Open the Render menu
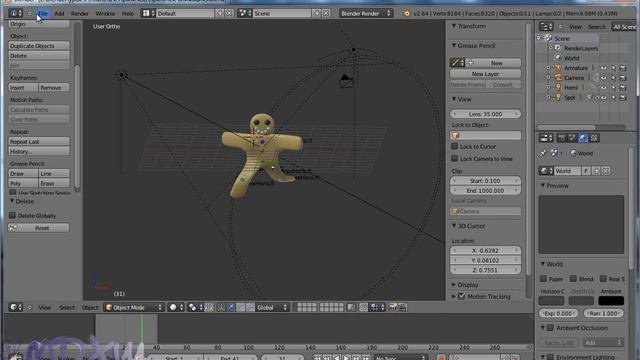Screen dimensions: 640x360 pyautogui.click(x=80, y=13)
